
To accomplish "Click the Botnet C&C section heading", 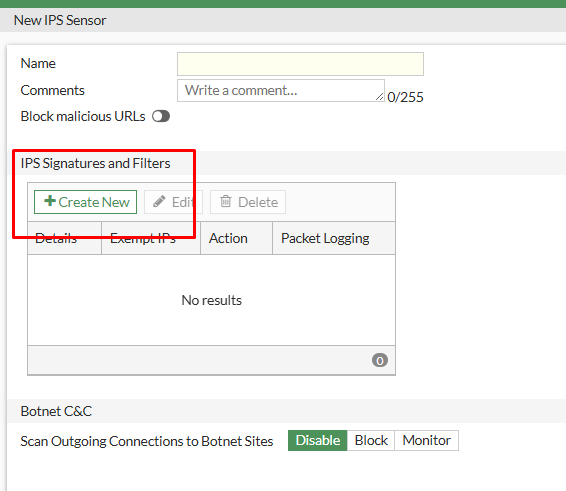I will point(56,411).
